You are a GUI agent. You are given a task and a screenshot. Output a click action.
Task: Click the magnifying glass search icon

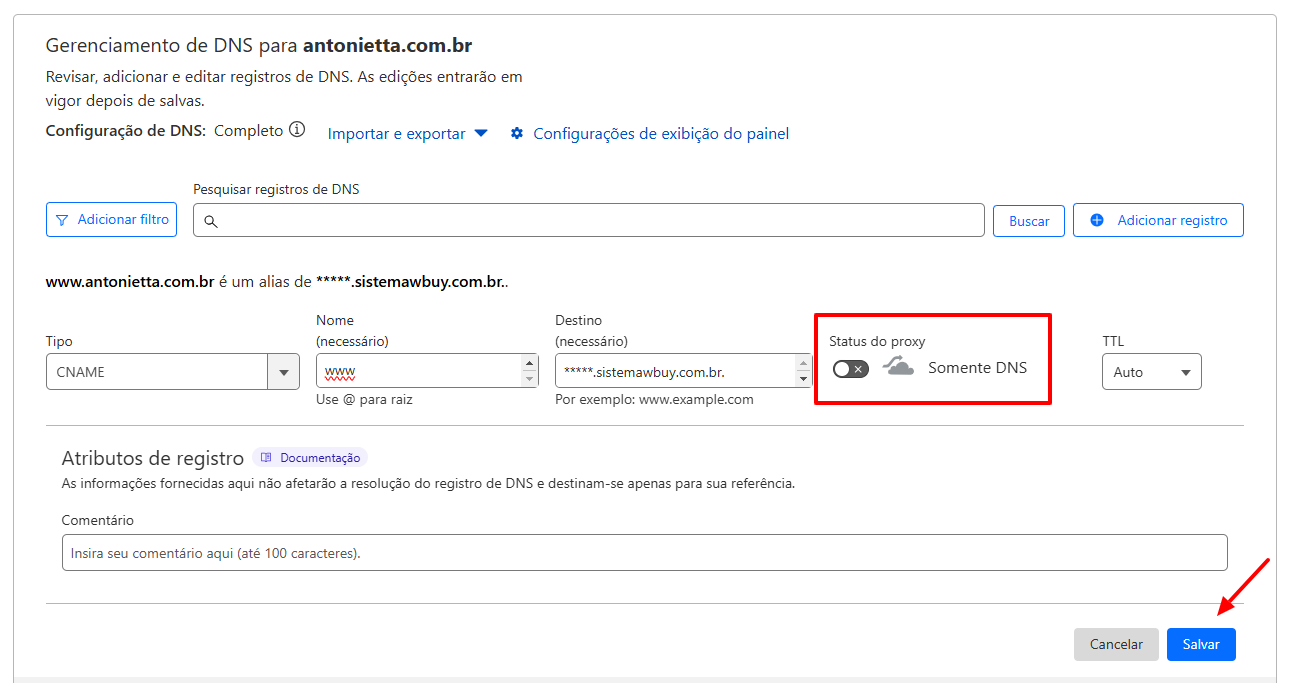pos(211,221)
